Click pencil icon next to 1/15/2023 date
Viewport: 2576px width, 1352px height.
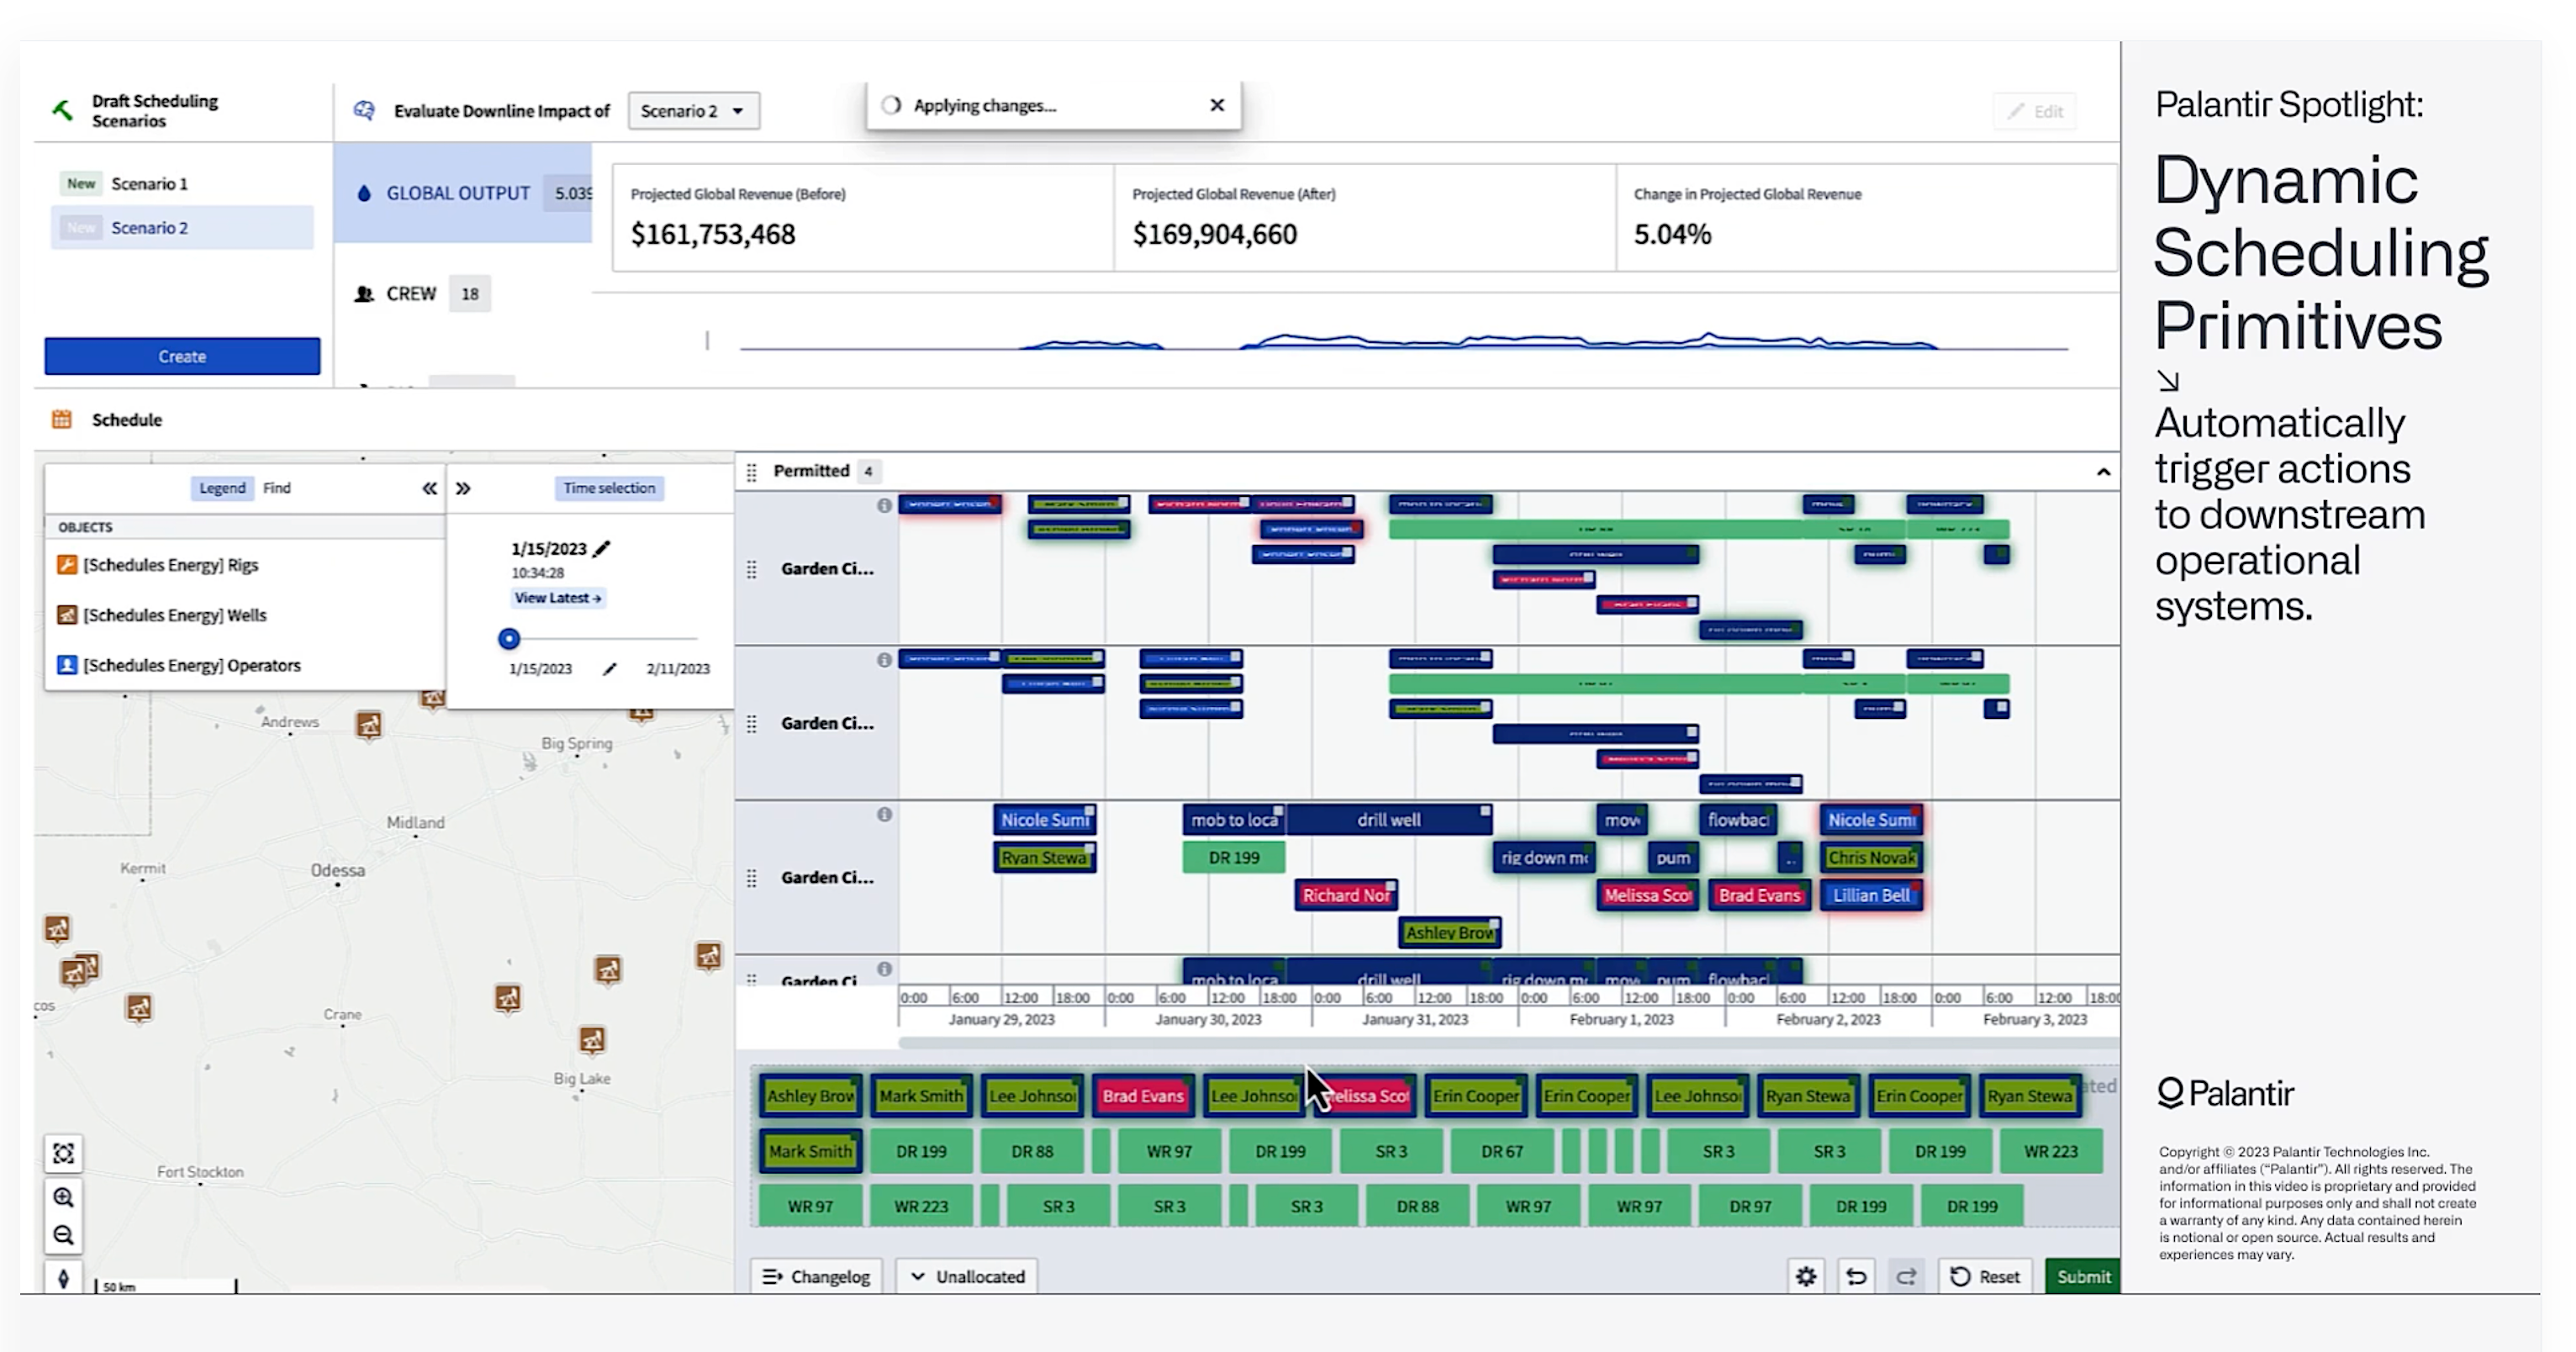pos(601,548)
